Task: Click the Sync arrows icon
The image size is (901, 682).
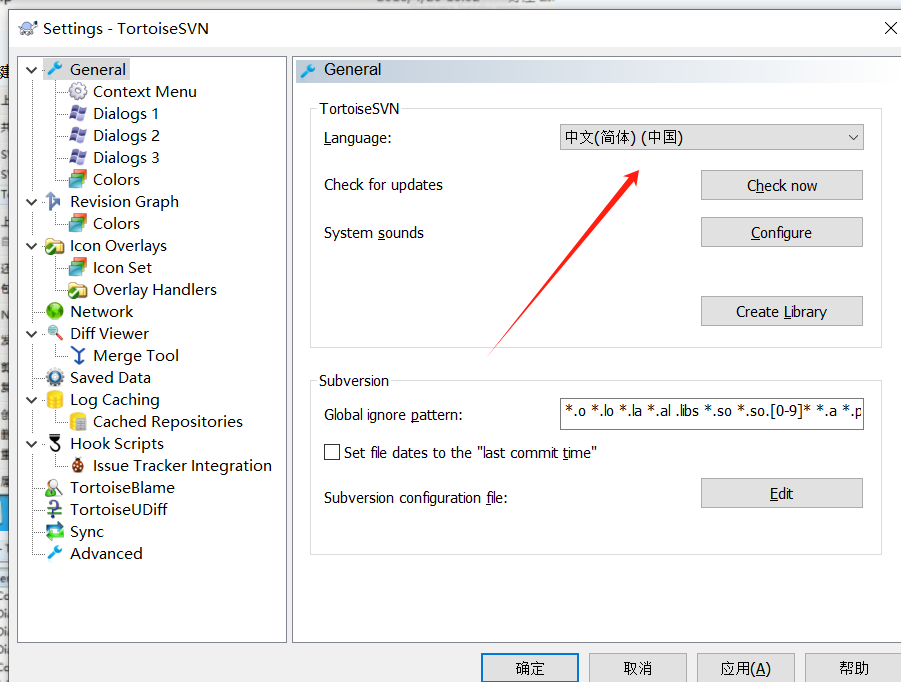Action: (x=55, y=531)
